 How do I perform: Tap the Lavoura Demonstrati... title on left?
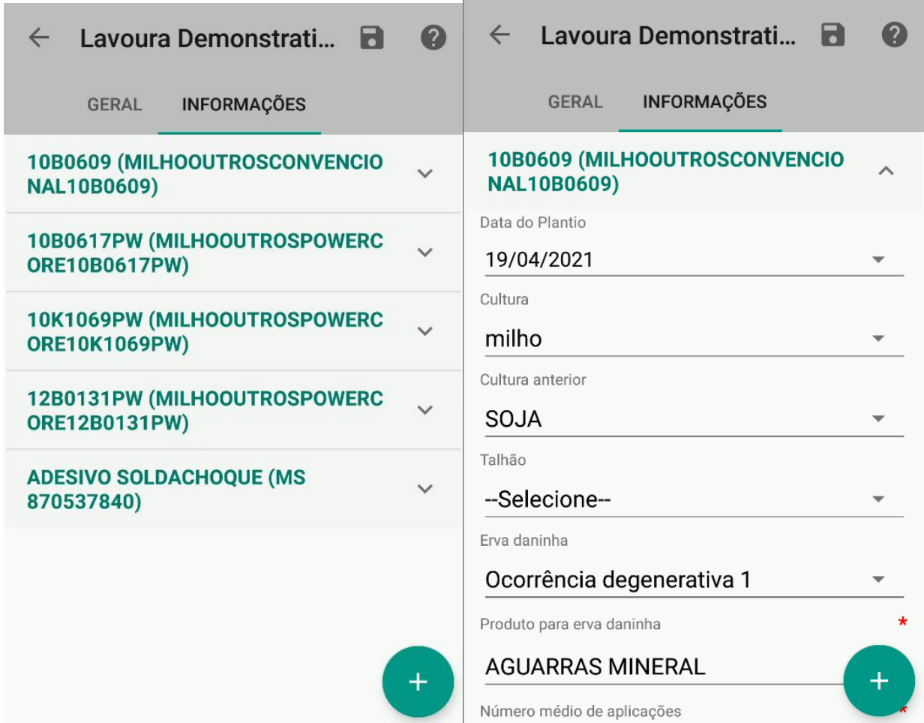pos(207,38)
